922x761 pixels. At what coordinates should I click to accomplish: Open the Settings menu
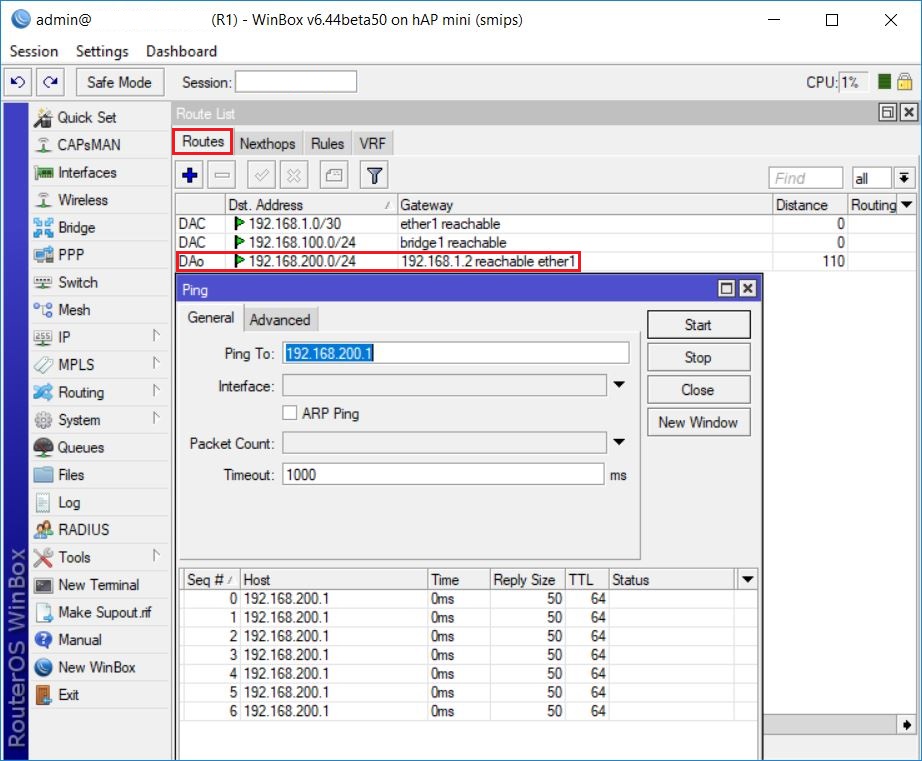point(102,51)
